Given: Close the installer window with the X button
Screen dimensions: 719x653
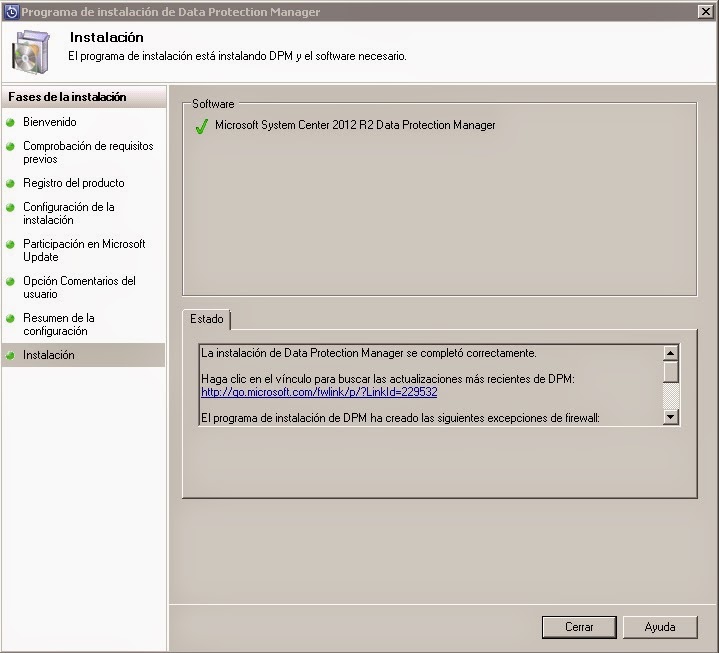Looking at the screenshot, I should click(705, 11).
